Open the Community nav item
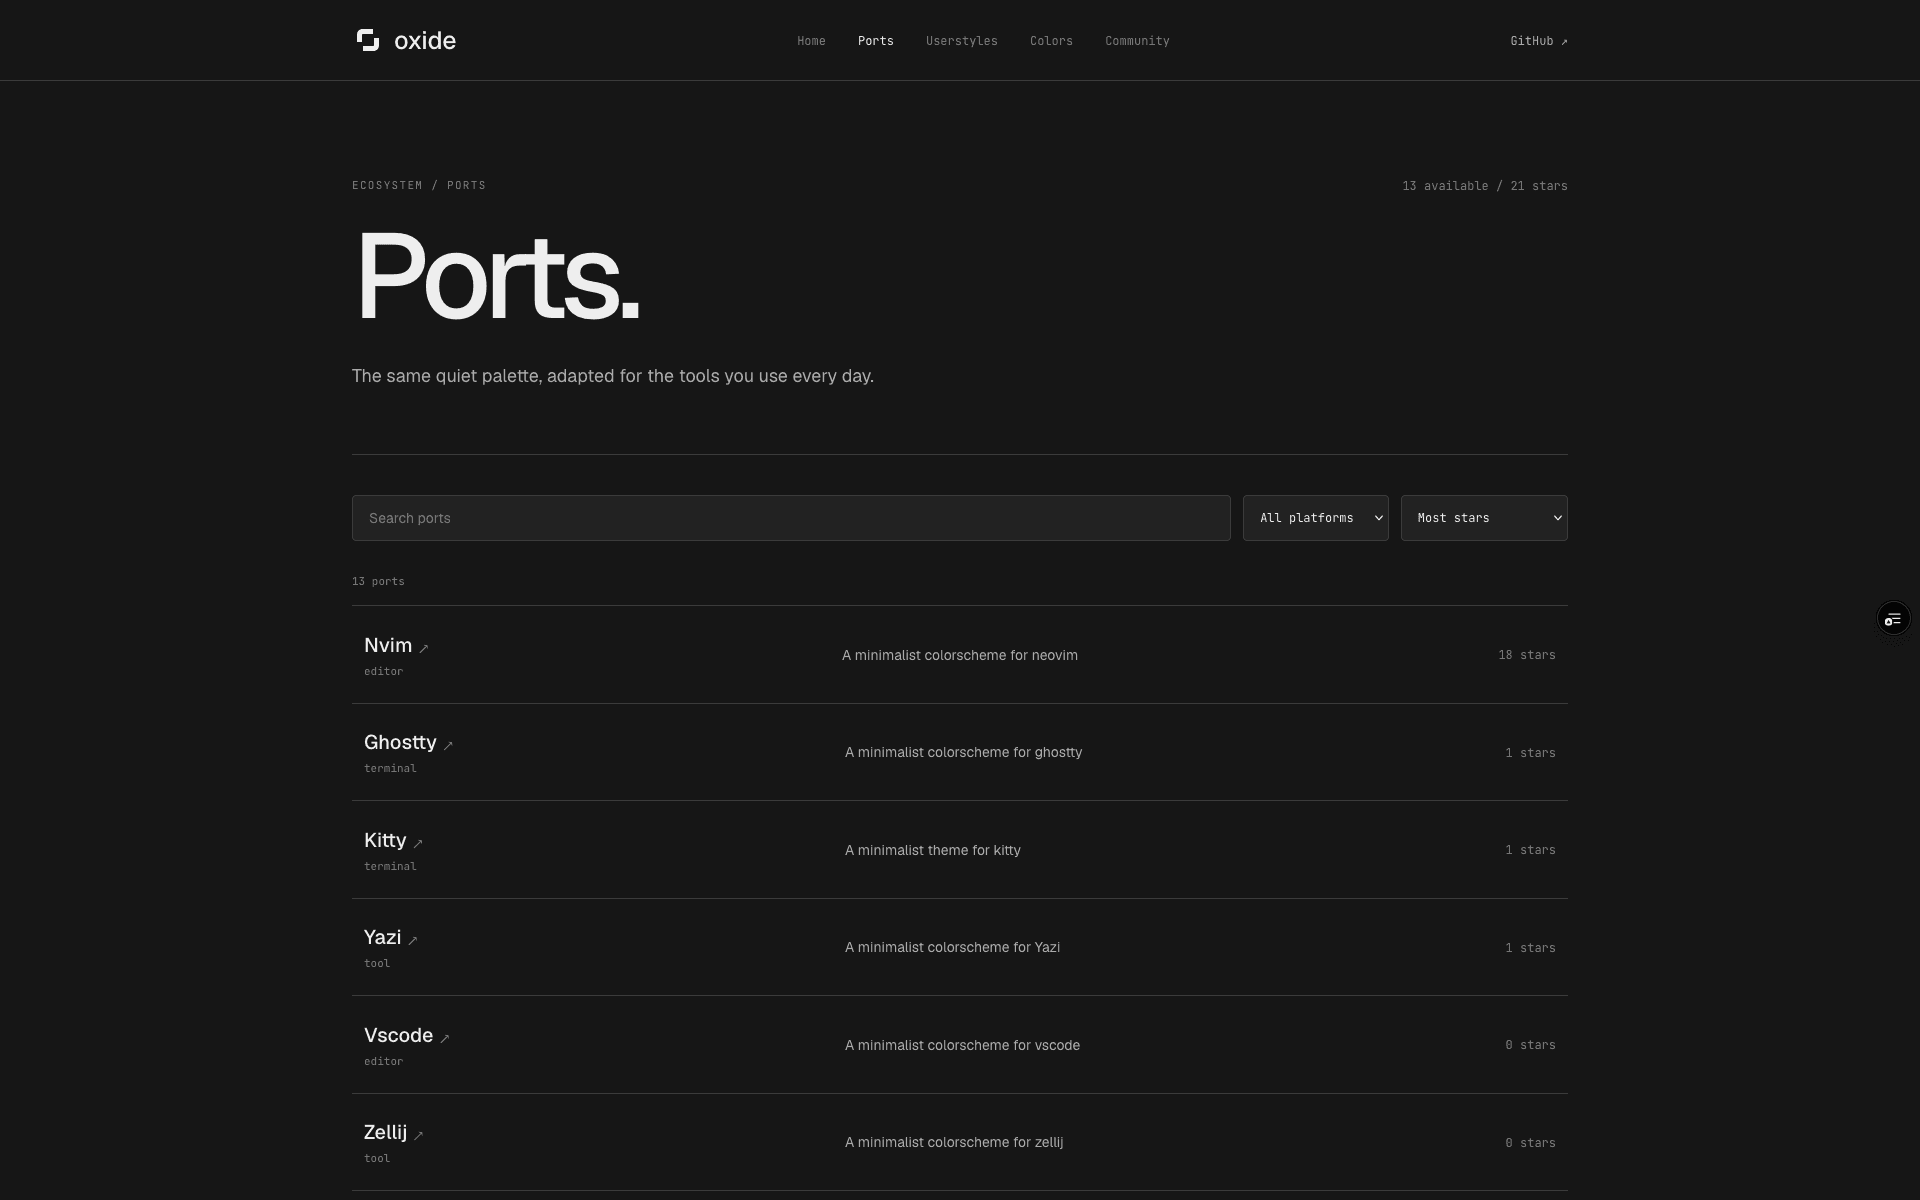Screen dimensions: 1920x1200 [1137, 41]
